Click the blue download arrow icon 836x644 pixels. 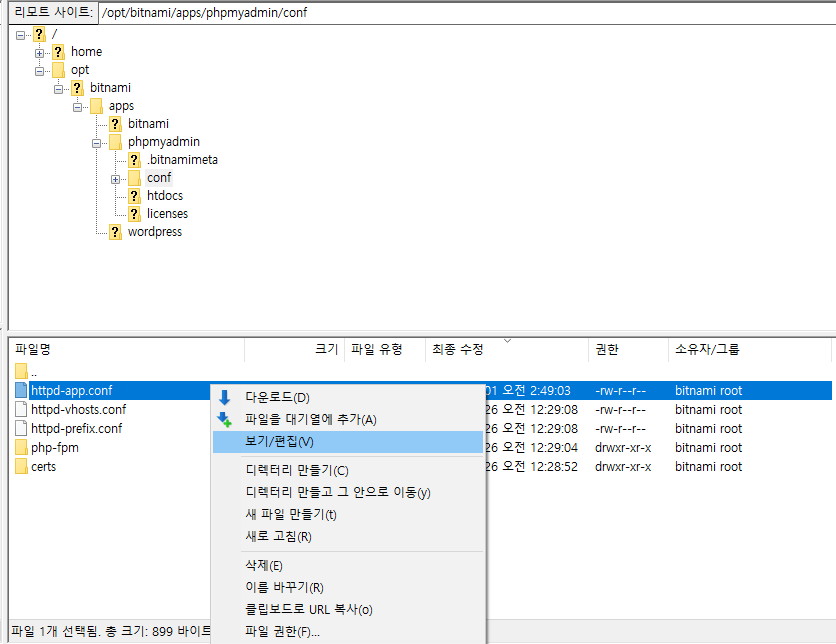click(x=224, y=397)
